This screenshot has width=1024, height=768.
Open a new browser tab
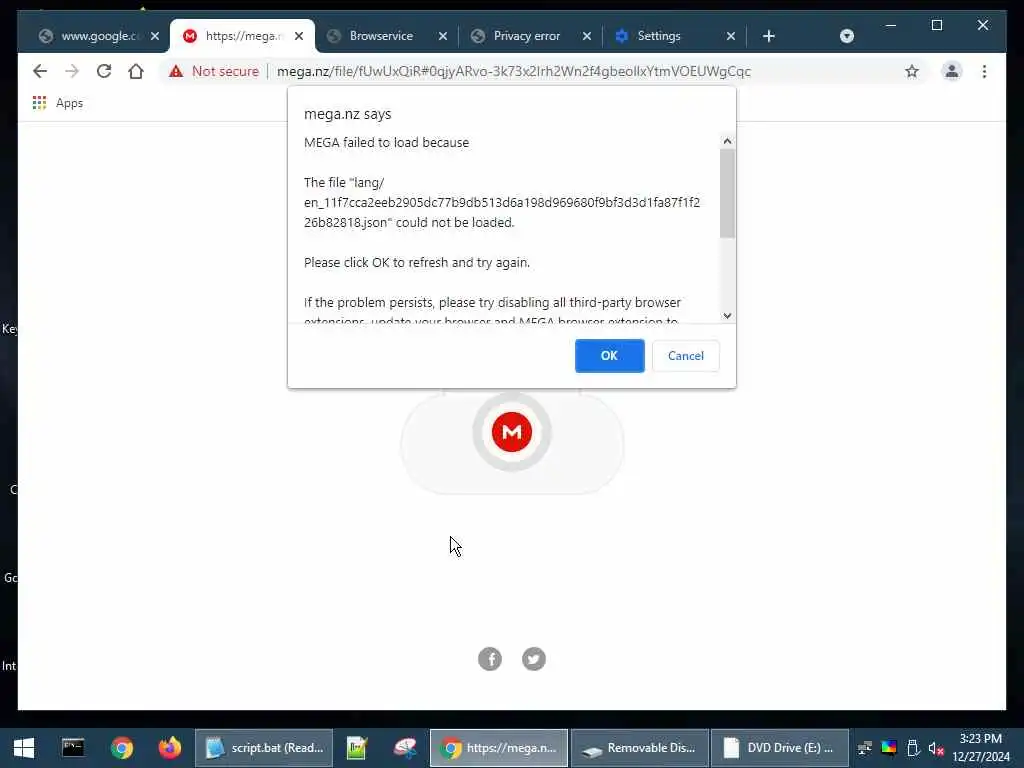coord(769,36)
